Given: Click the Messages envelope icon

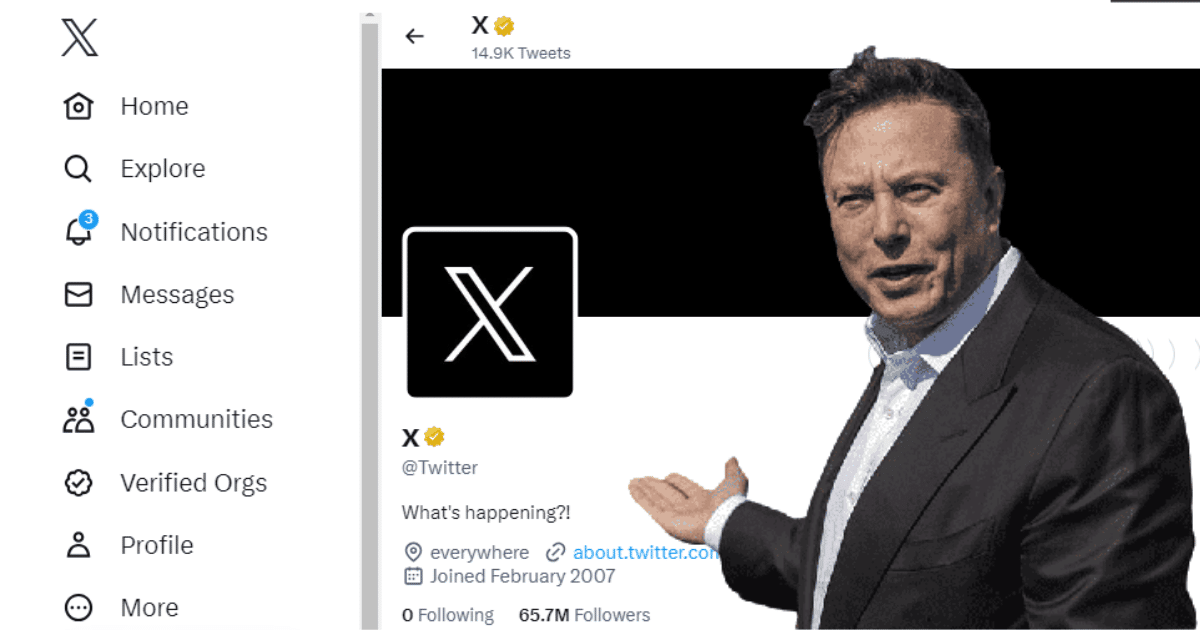Looking at the screenshot, I should pos(78,294).
